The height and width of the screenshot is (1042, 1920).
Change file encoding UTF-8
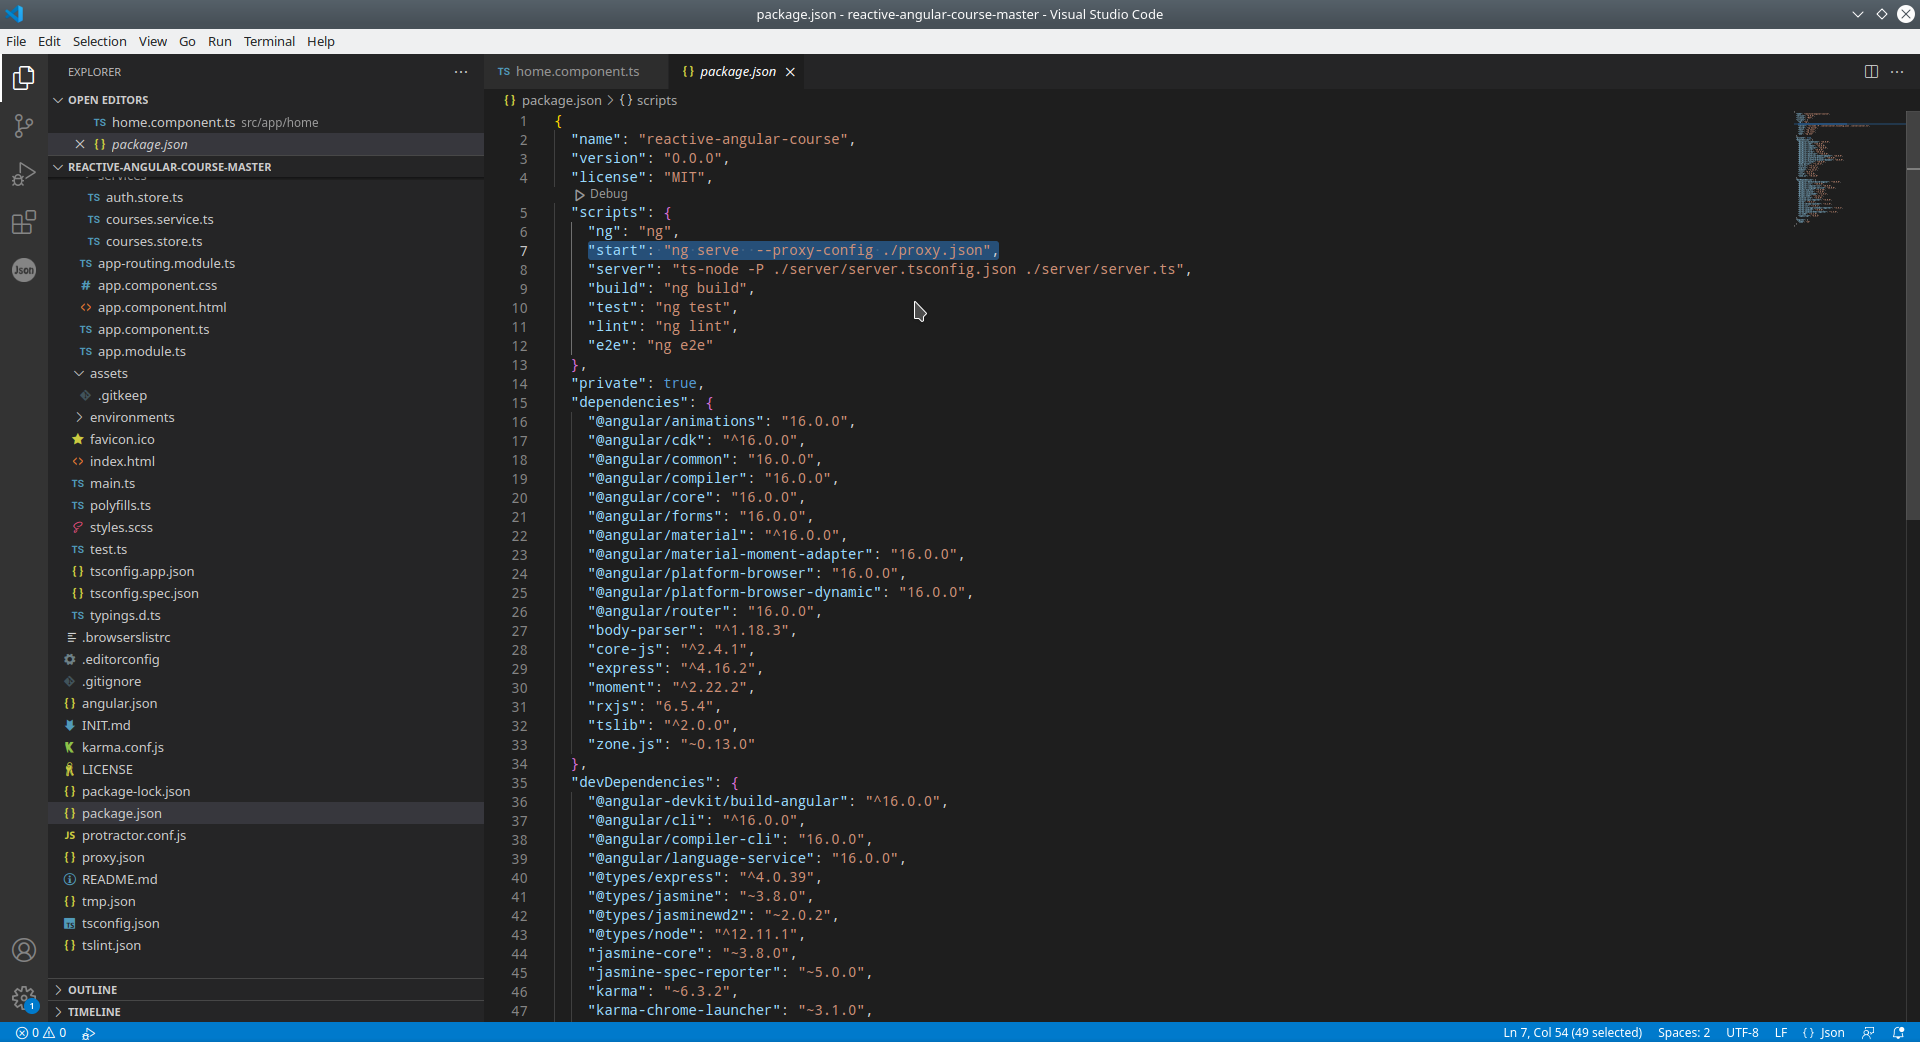1741,1033
